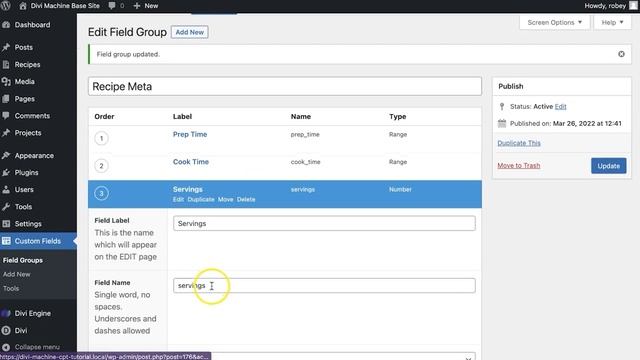Click the Range type cell in Prep Time row
This screenshot has width=640, height=360.
pos(398,134)
